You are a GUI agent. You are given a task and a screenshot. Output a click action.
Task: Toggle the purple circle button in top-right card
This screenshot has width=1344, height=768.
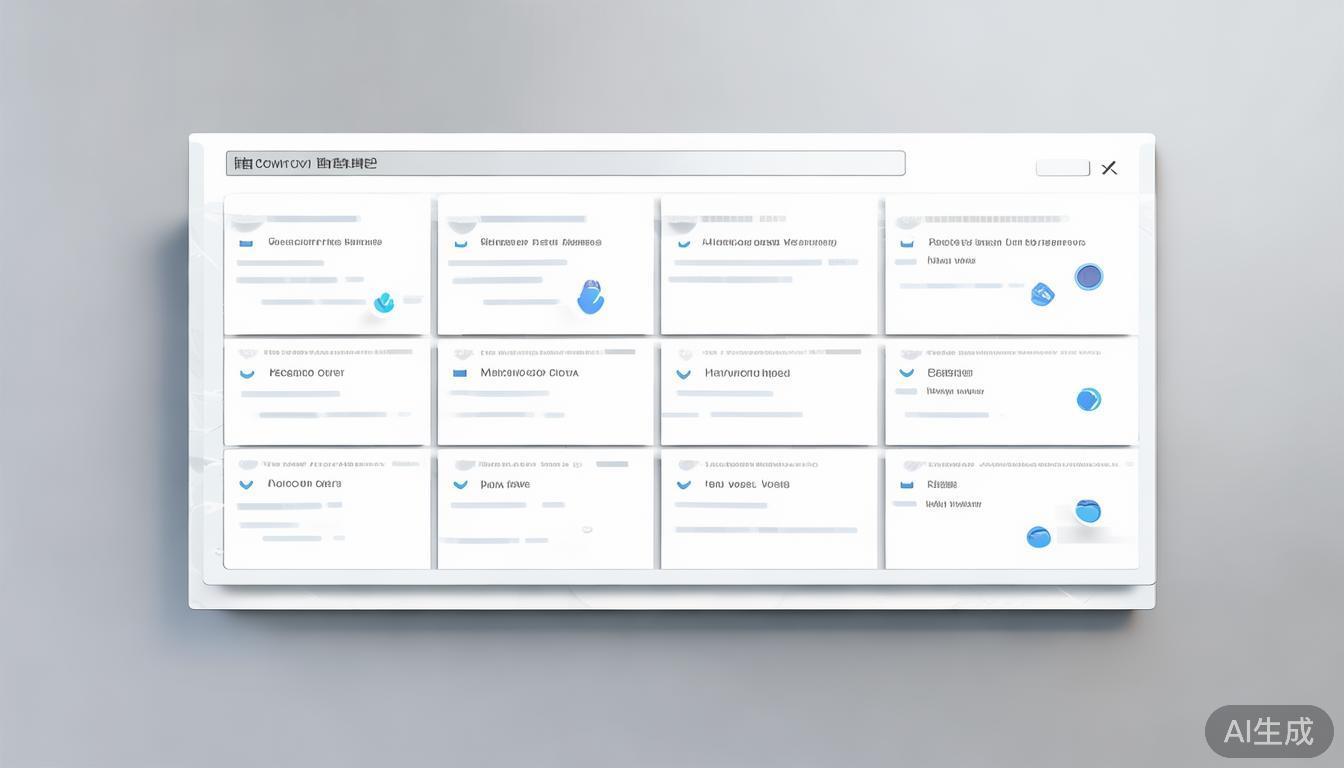pyautogui.click(x=1088, y=277)
